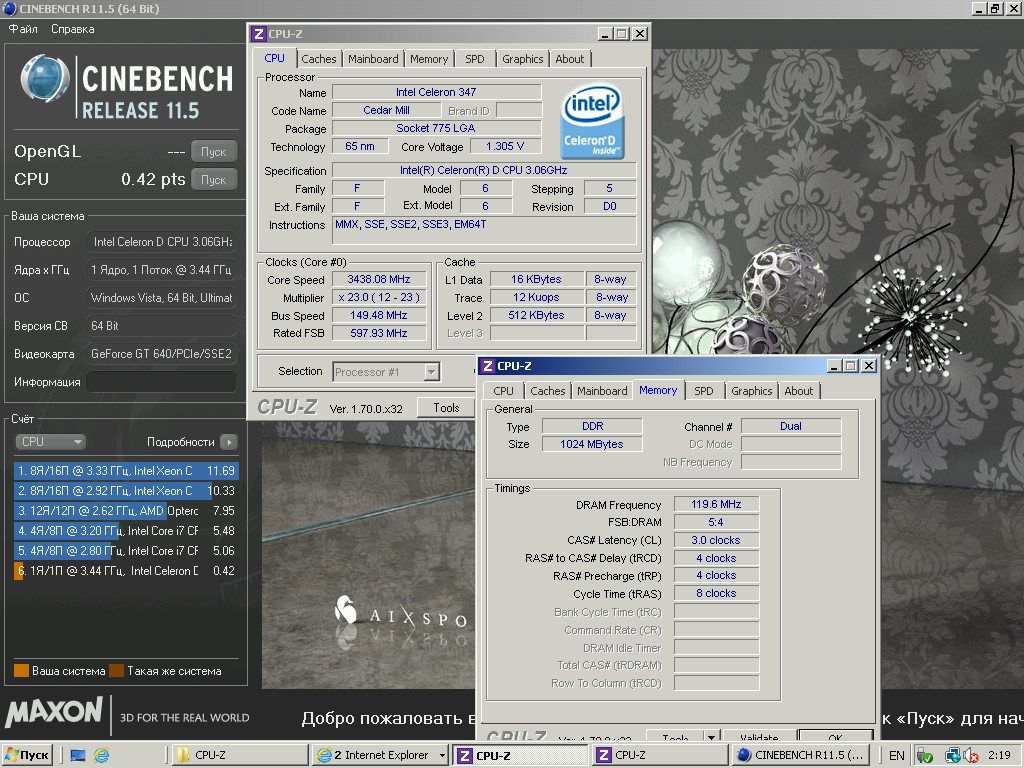Screen dimensions: 1024x768
Task: Expand Подробности with the arrow button
Action: point(229,442)
